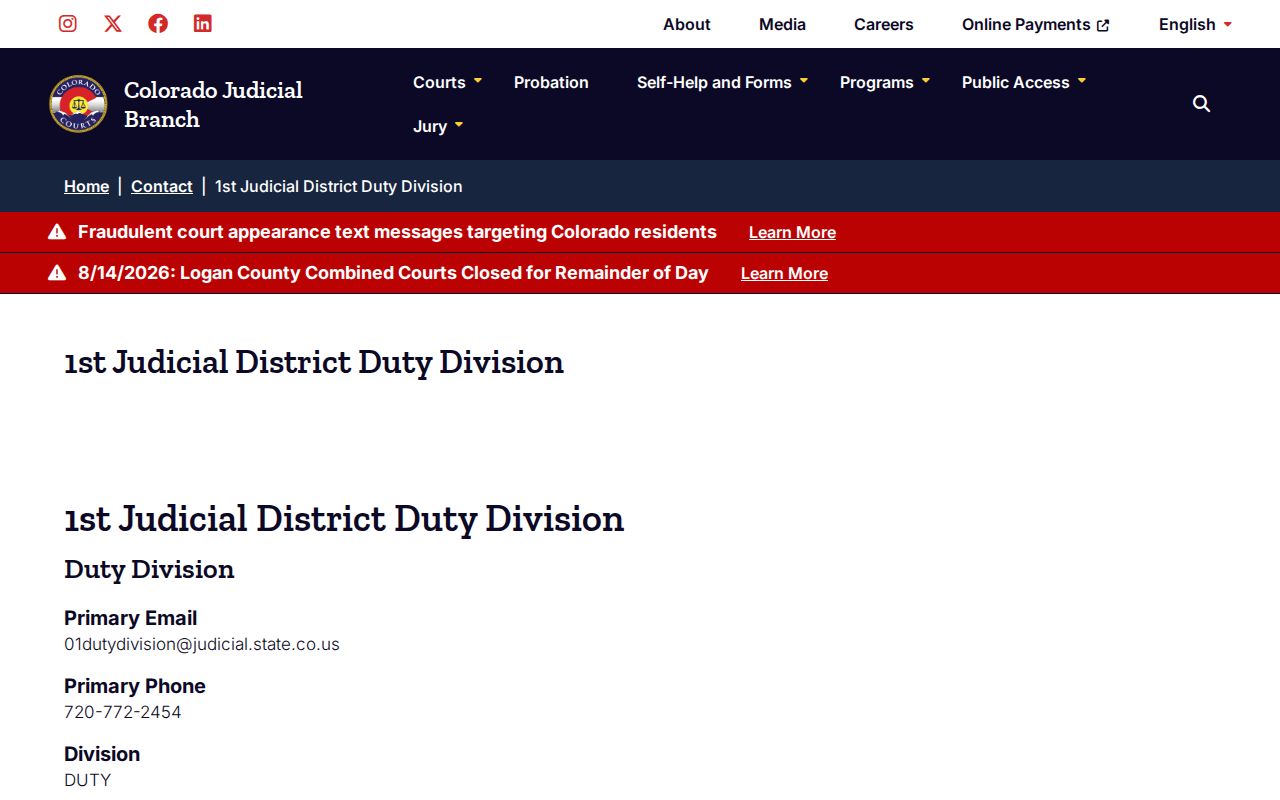
Task: Click Colorado Judicial Branch site title
Action: coord(213,104)
